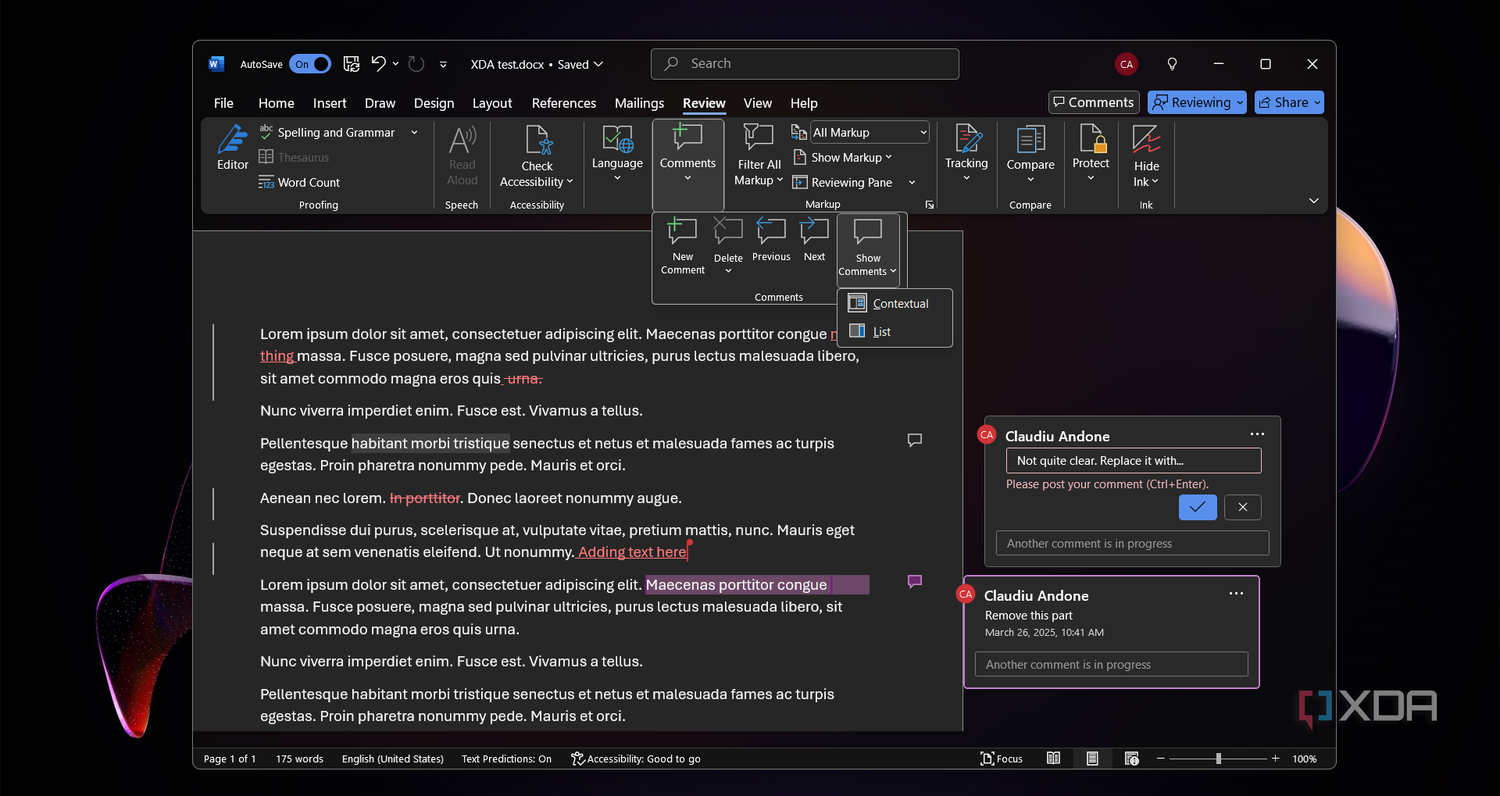Open more options on first comment card
This screenshot has height=796, width=1500.
(1257, 434)
